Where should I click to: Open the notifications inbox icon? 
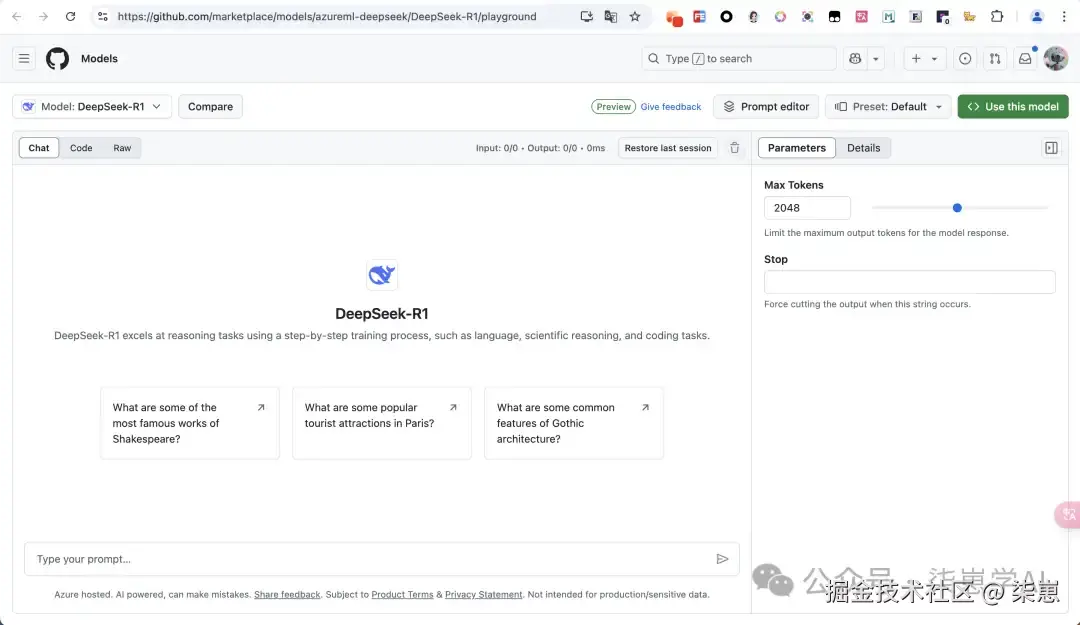(x=1025, y=59)
